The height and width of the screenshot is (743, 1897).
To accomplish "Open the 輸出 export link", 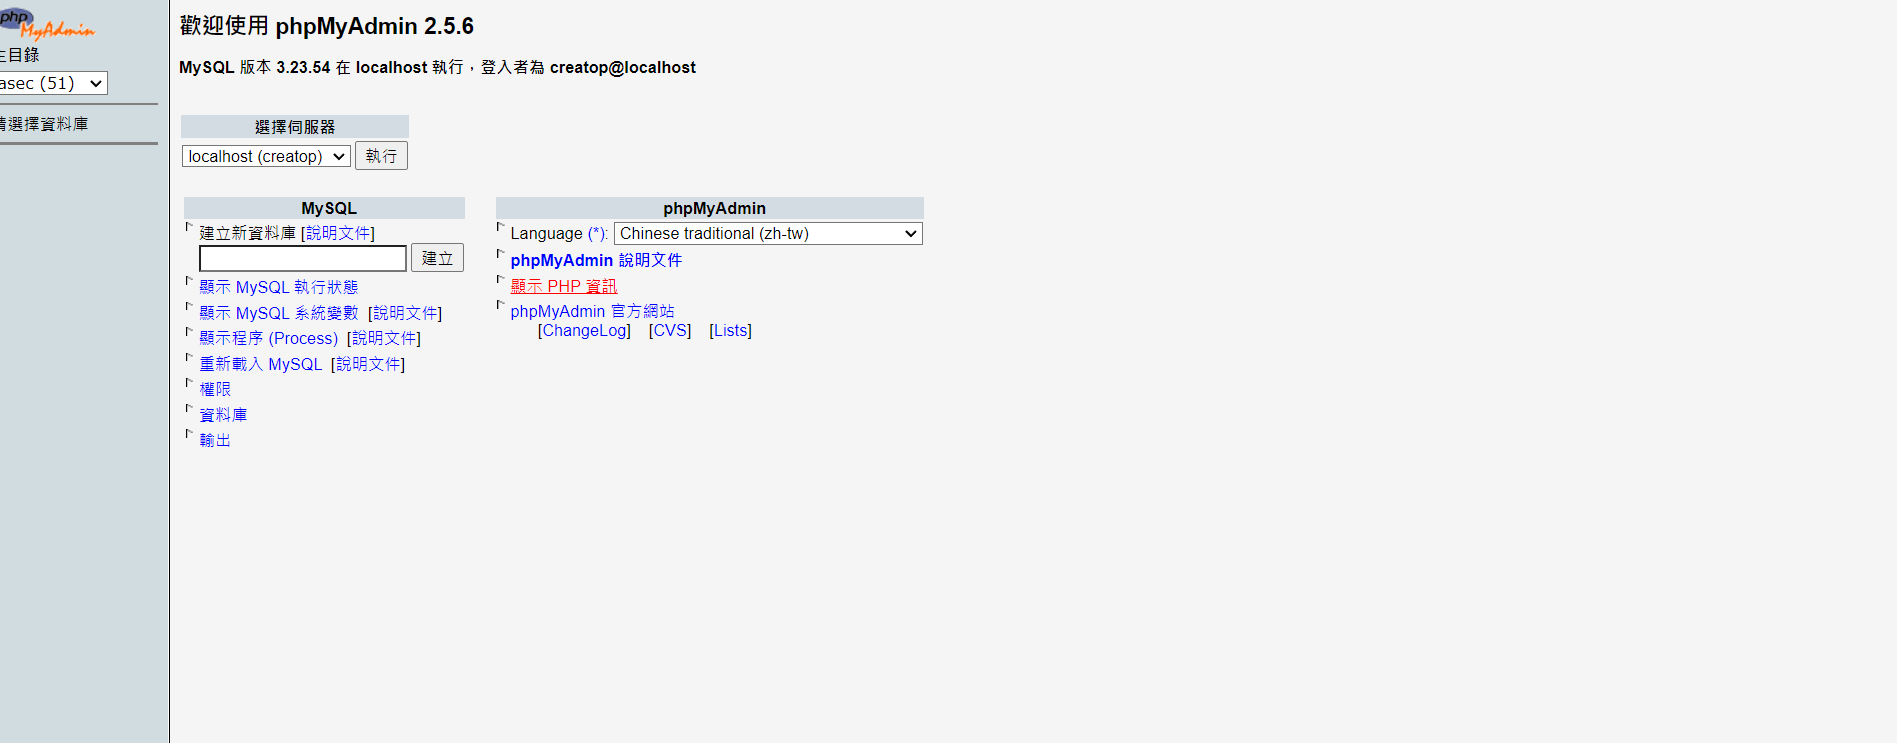I will 215,440.
